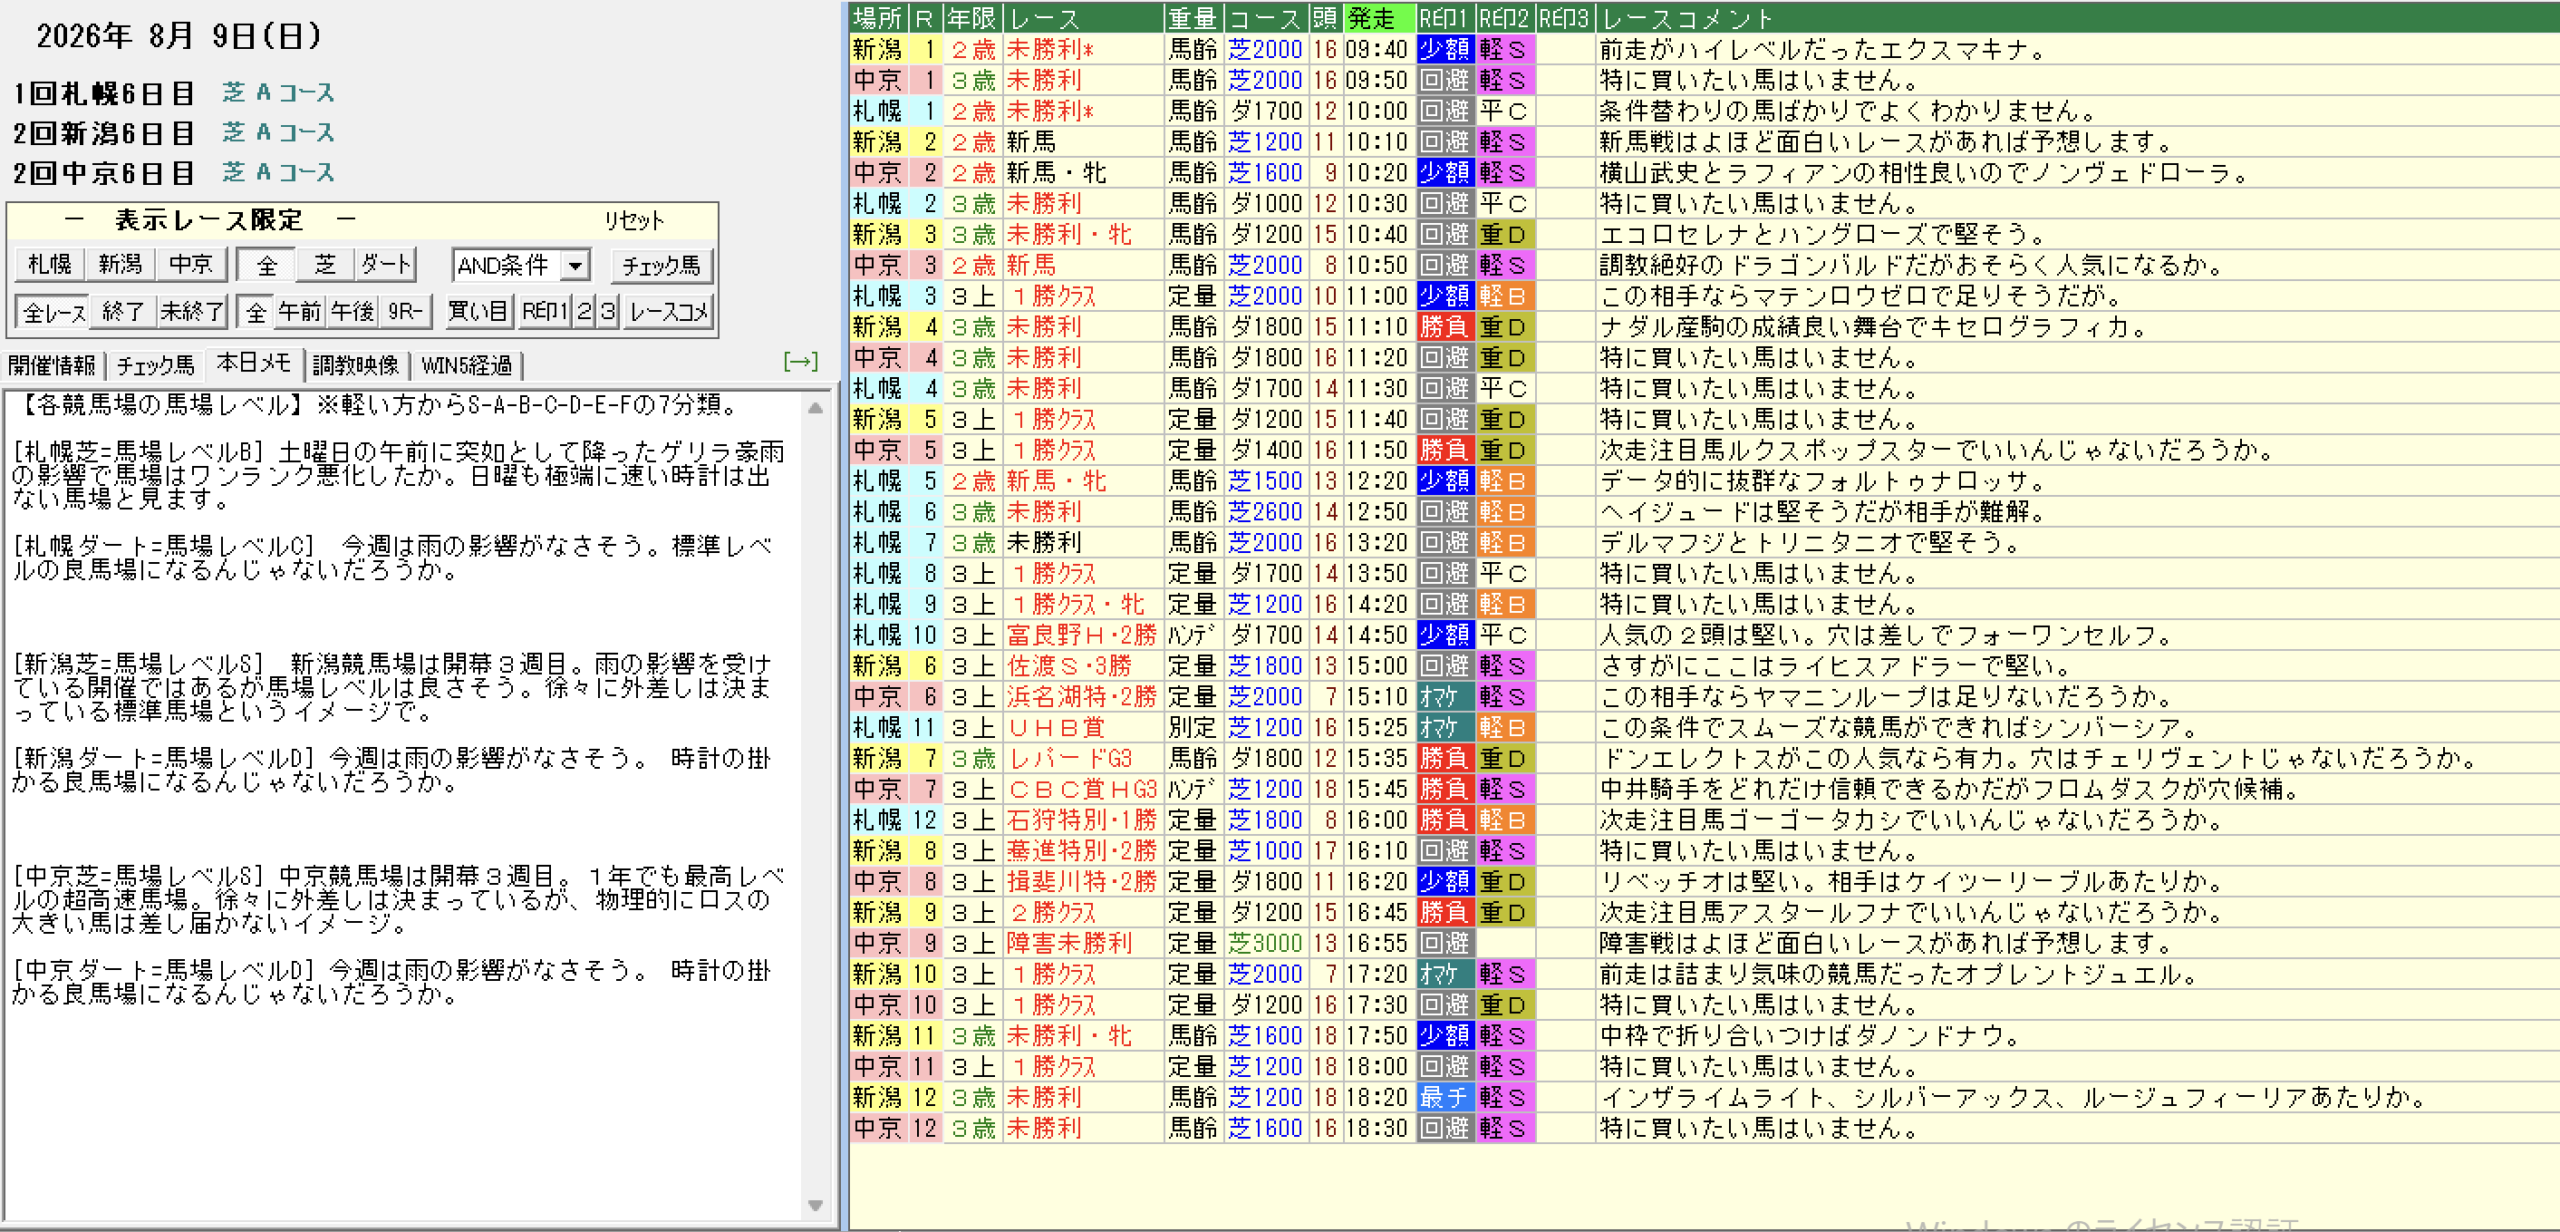This screenshot has height=1232, width=2560.
Task: Toggle the 未終了 unfinished races filter
Action: (191, 312)
